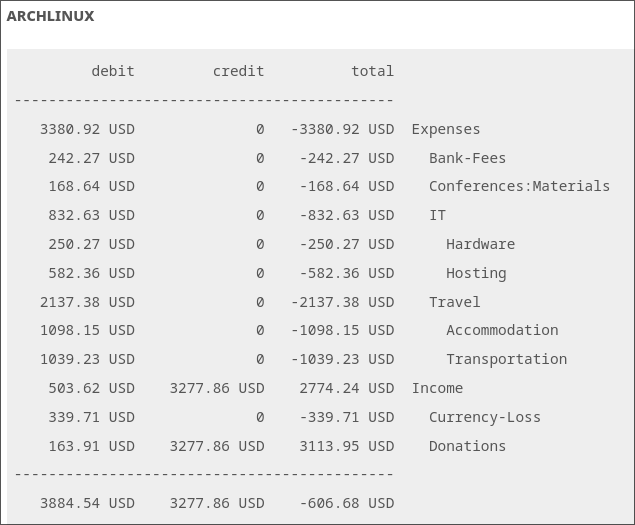Click the Expenses account label
Image resolution: width=635 pixels, height=525 pixels.
tap(445, 130)
